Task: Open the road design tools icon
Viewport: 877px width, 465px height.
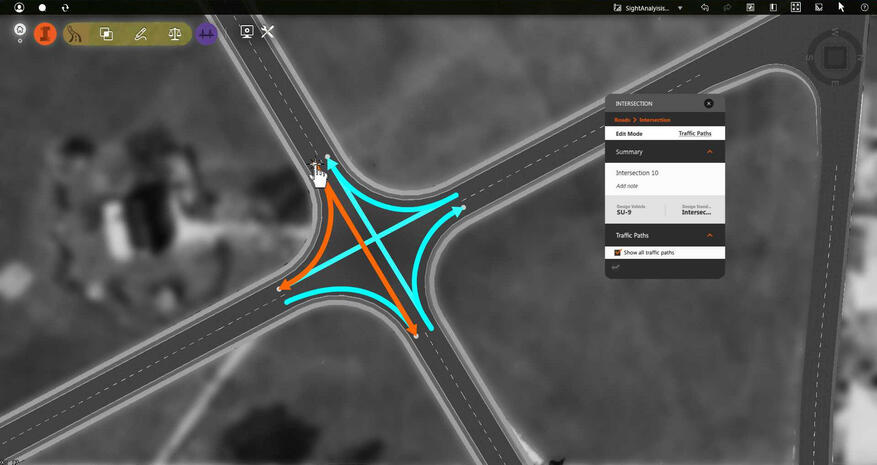Action: click(x=76, y=33)
